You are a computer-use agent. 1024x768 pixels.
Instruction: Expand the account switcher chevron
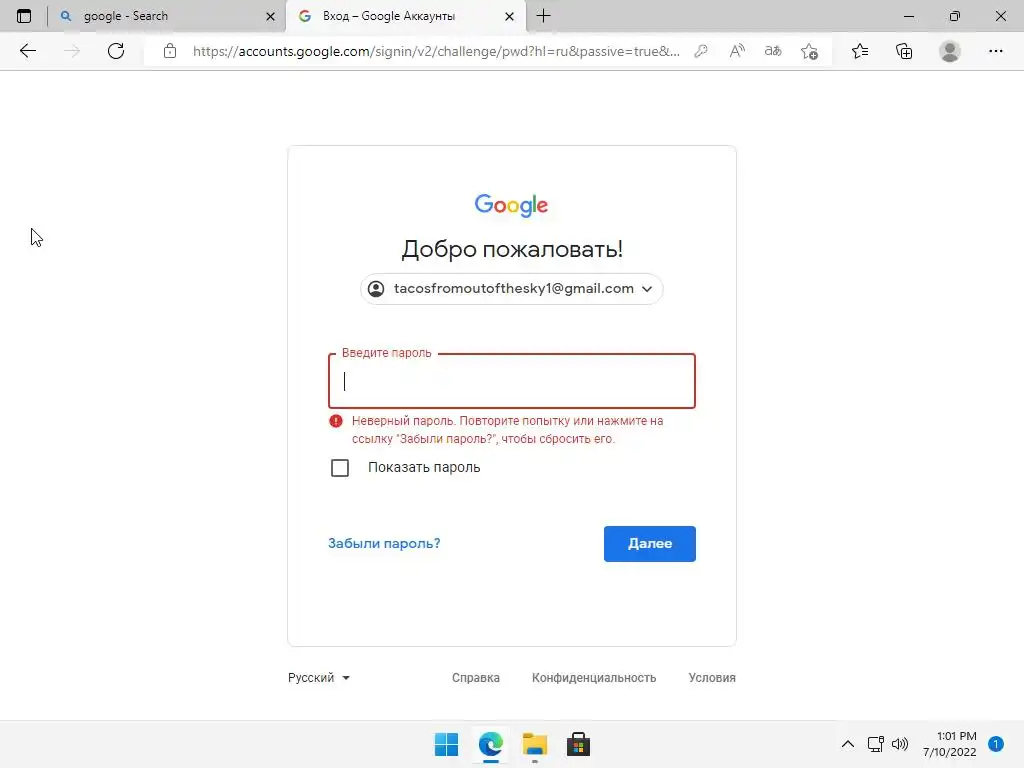(x=647, y=289)
